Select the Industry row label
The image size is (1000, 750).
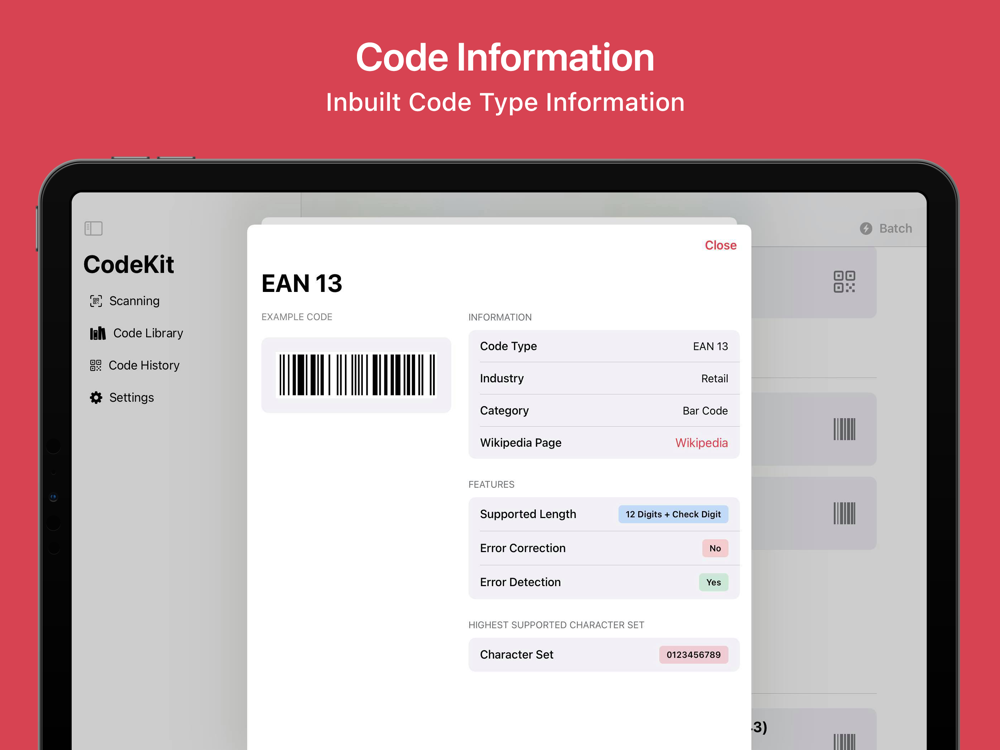(502, 378)
